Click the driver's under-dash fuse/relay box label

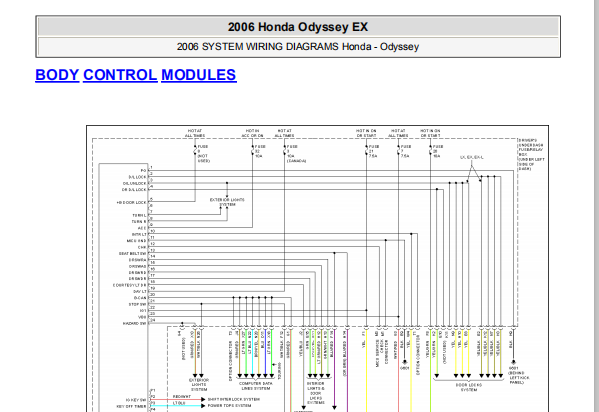tap(531, 154)
